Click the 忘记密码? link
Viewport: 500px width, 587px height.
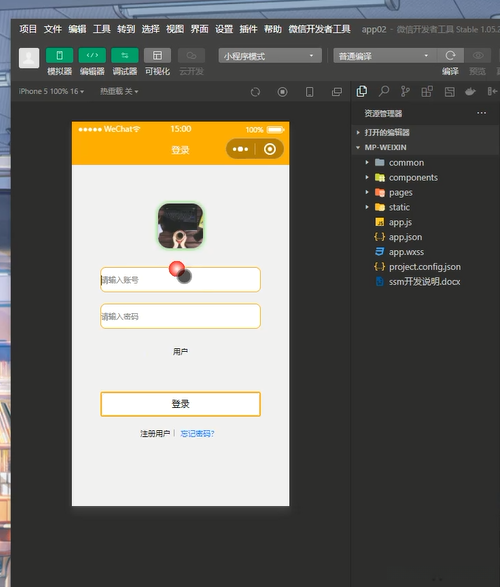tap(197, 434)
